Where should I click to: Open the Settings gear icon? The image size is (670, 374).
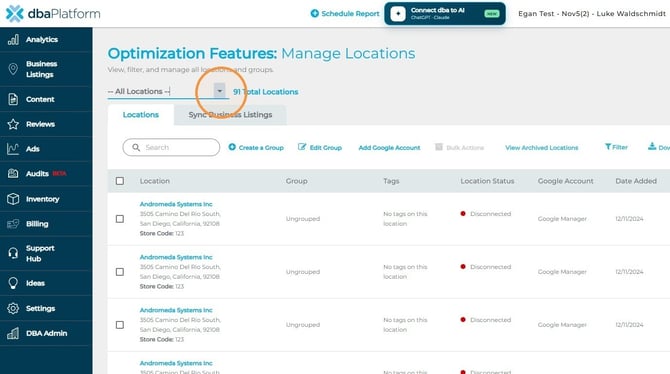[13, 308]
